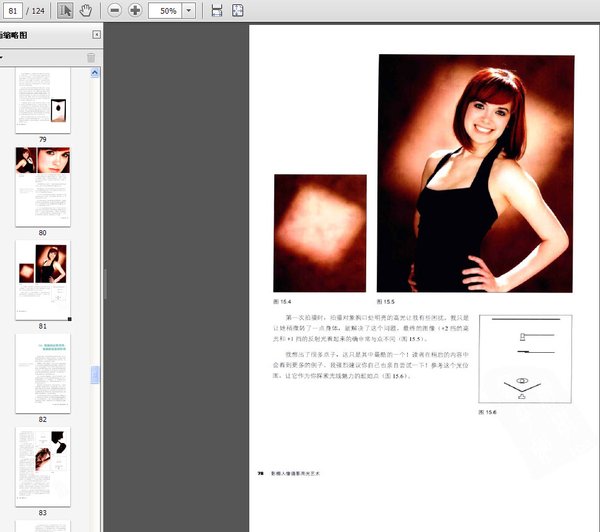Activate the Hand pan tool
This screenshot has height=532, width=600.
click(x=86, y=10)
